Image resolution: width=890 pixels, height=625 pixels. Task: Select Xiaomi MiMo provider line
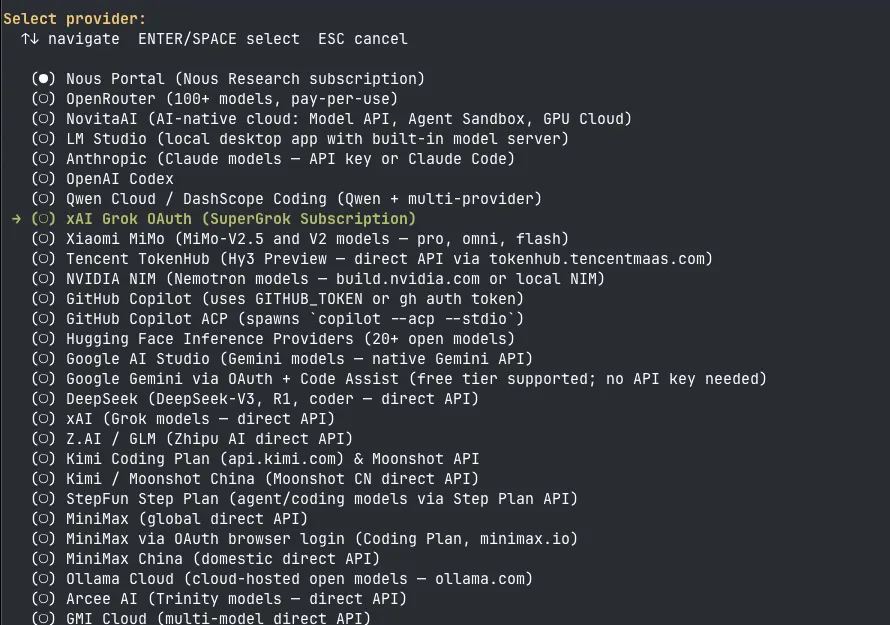point(300,239)
